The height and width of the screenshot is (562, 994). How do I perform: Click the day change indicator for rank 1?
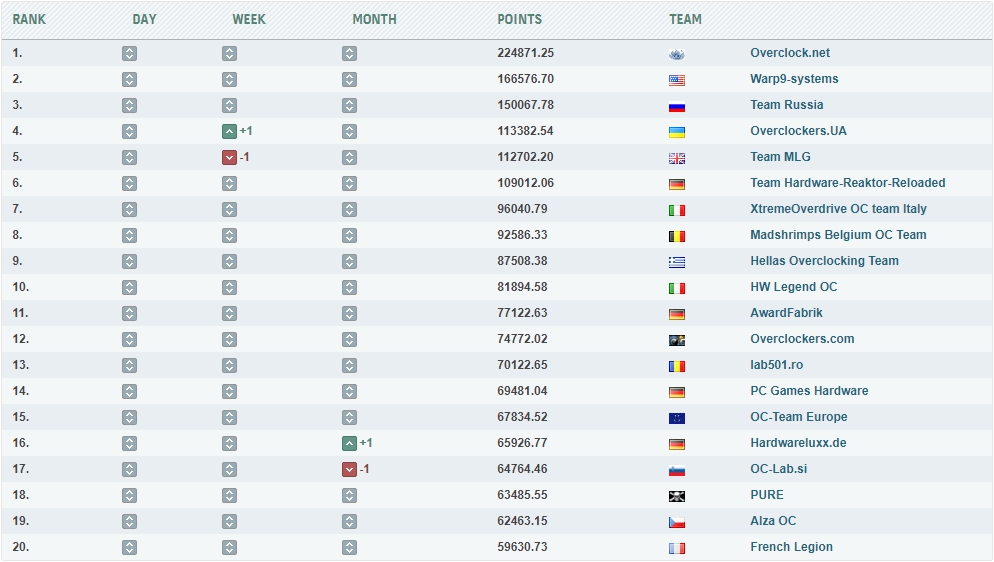click(129, 53)
